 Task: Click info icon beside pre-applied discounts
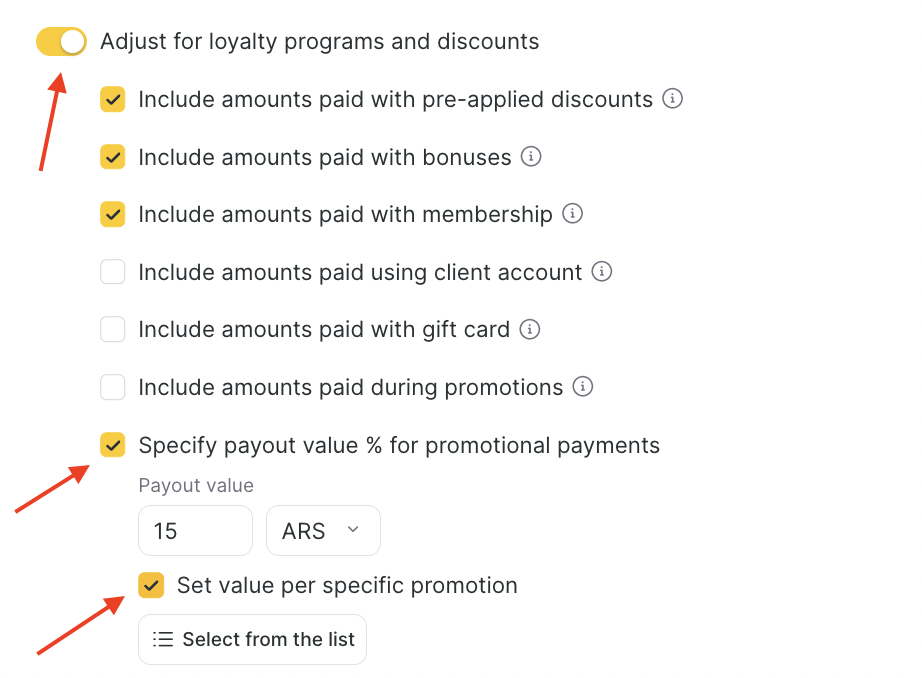673,99
